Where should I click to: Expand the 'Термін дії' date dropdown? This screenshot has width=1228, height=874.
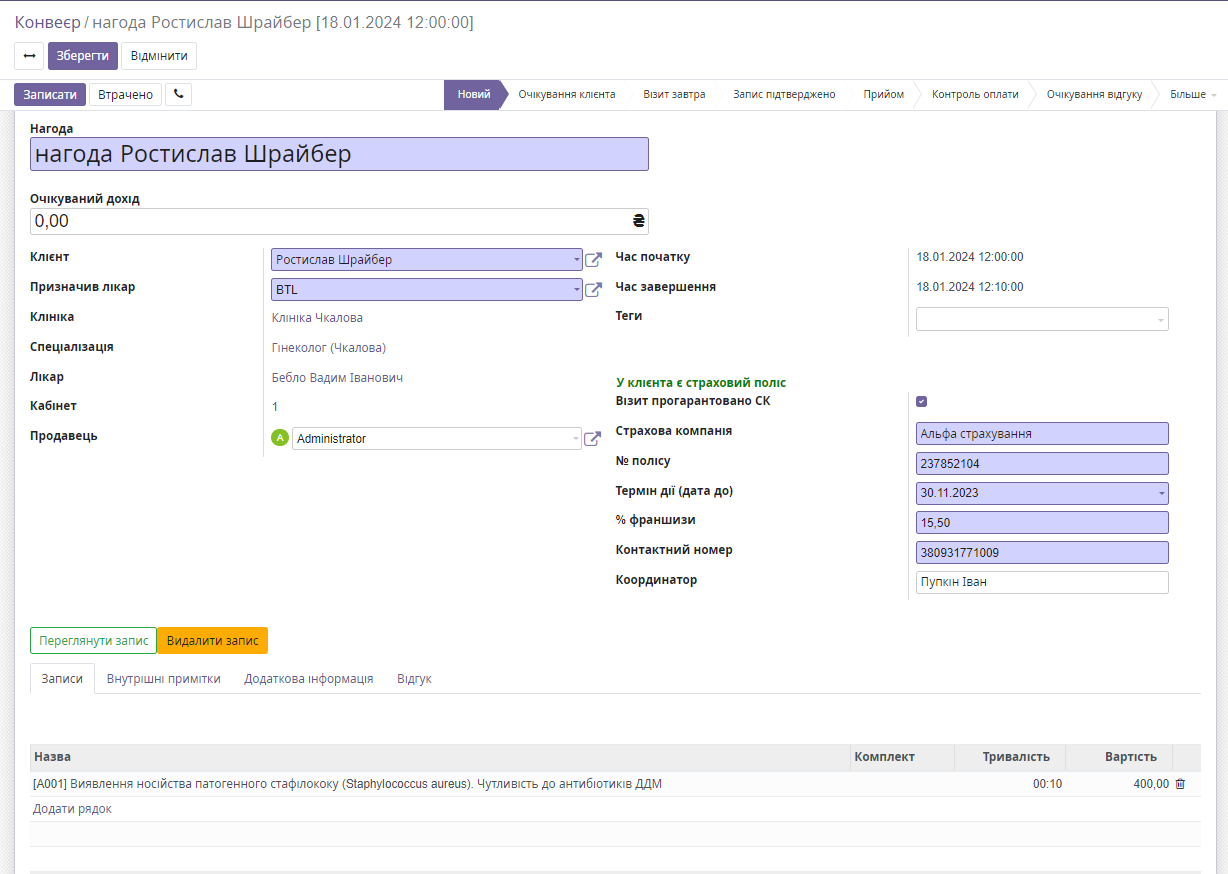pyautogui.click(x=1161, y=493)
